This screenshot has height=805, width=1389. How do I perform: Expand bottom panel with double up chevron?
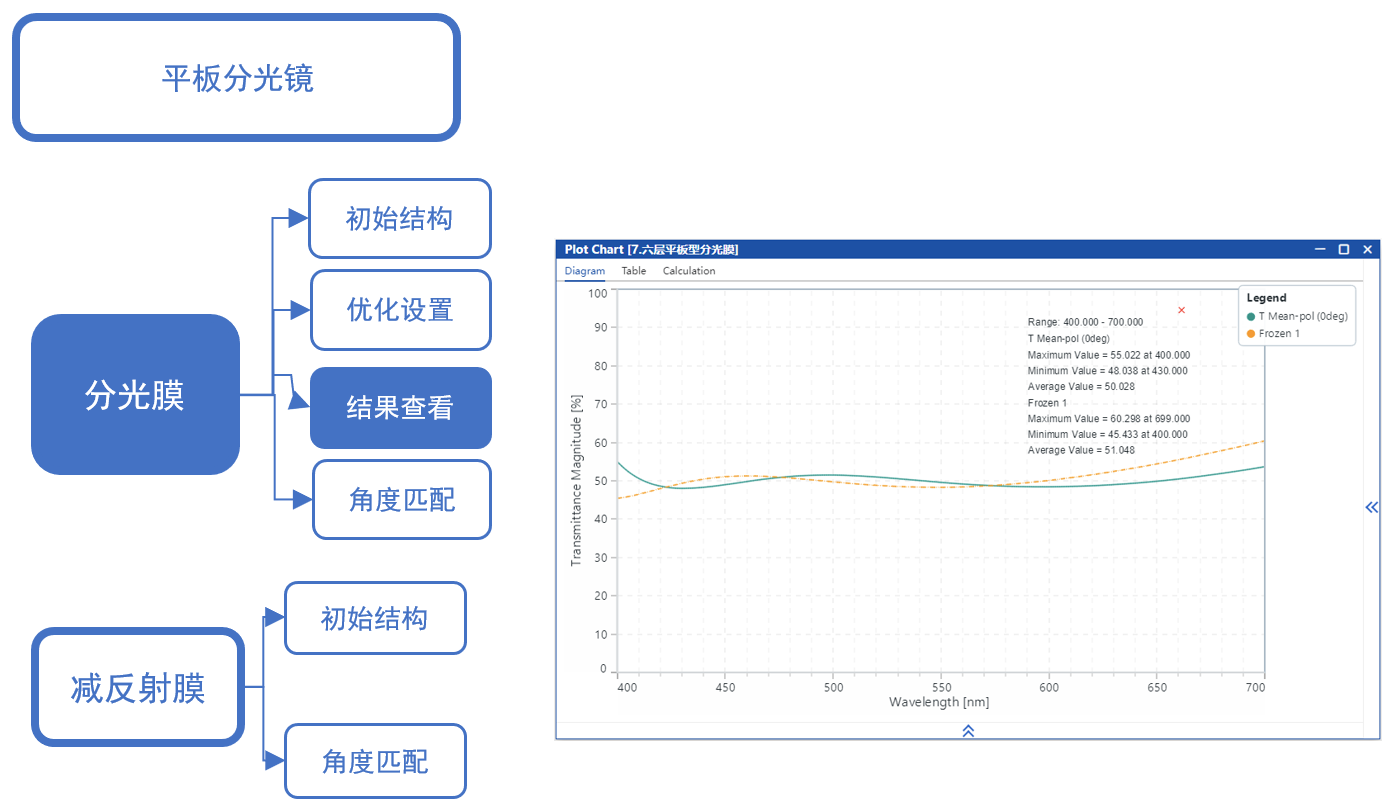[968, 731]
